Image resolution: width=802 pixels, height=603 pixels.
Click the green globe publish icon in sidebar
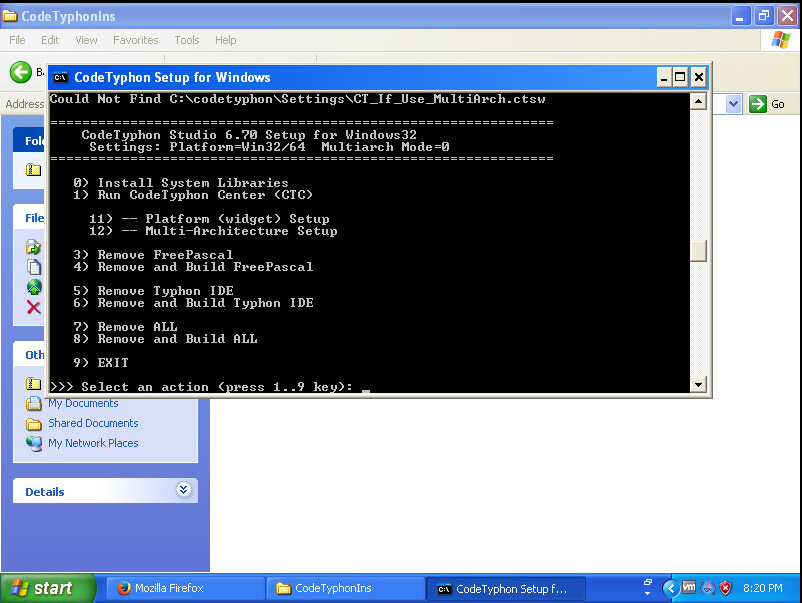coord(34,287)
